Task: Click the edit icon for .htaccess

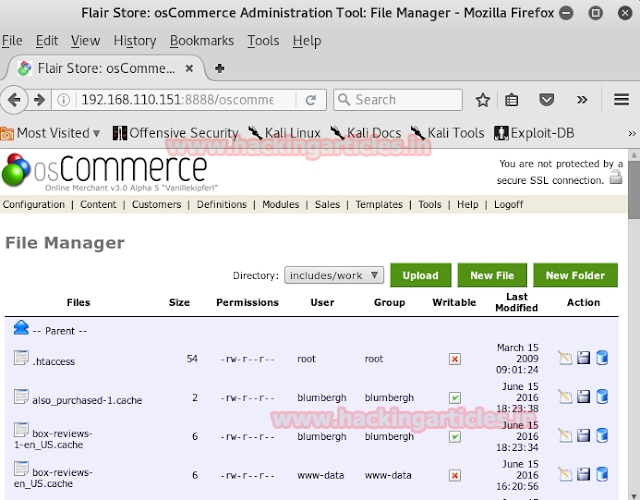Action: coord(565,358)
